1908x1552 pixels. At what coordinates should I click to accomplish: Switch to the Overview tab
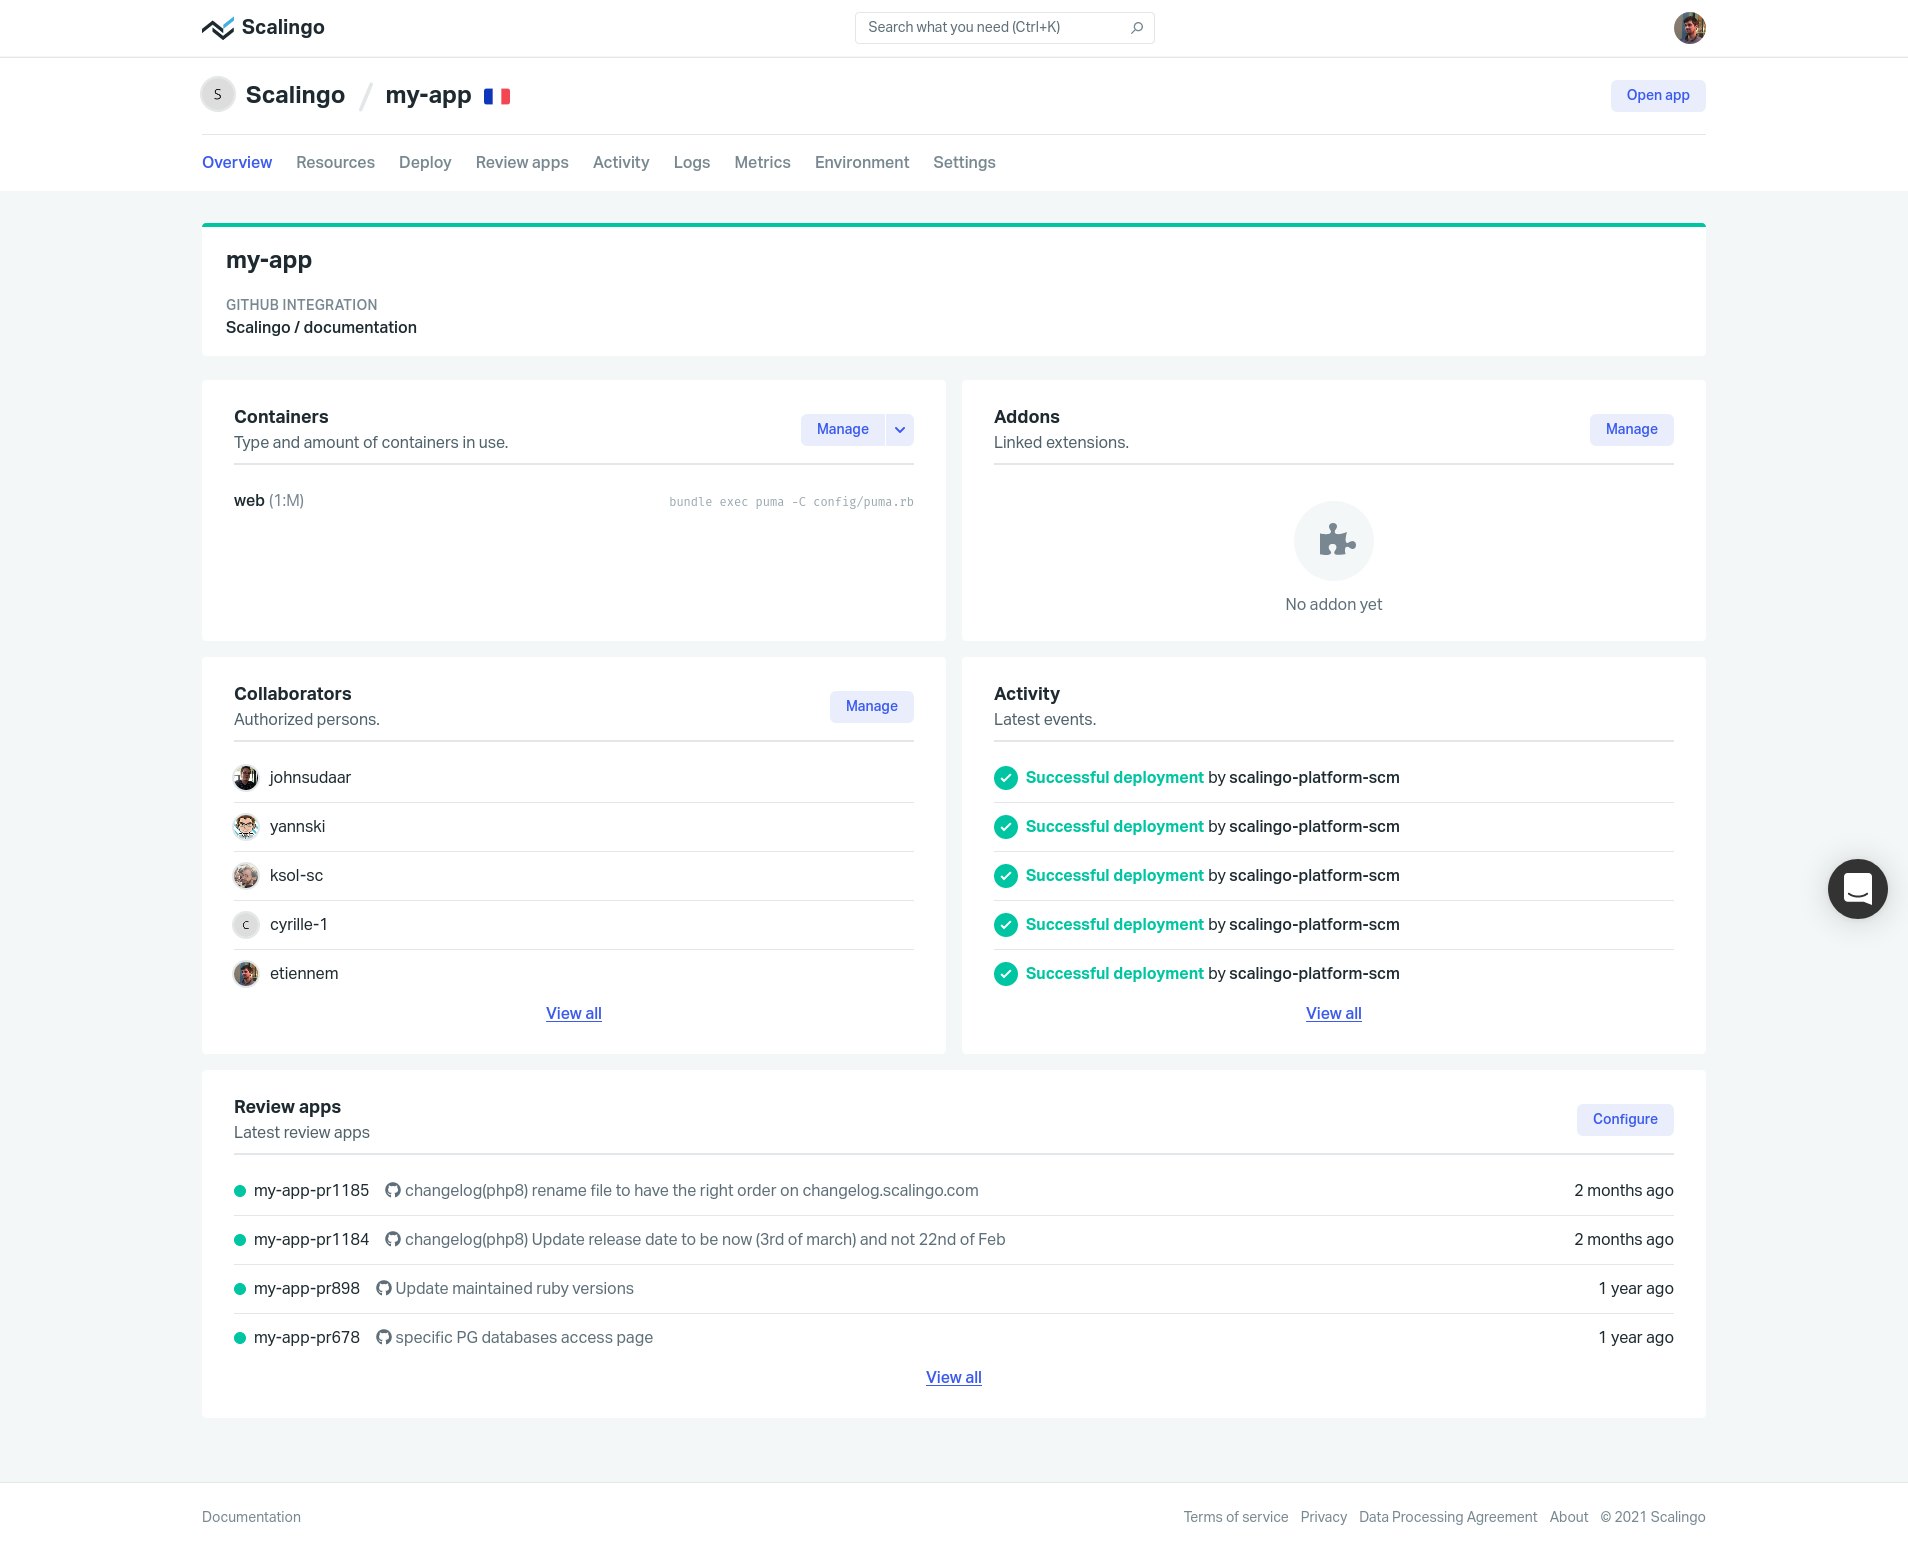click(237, 162)
